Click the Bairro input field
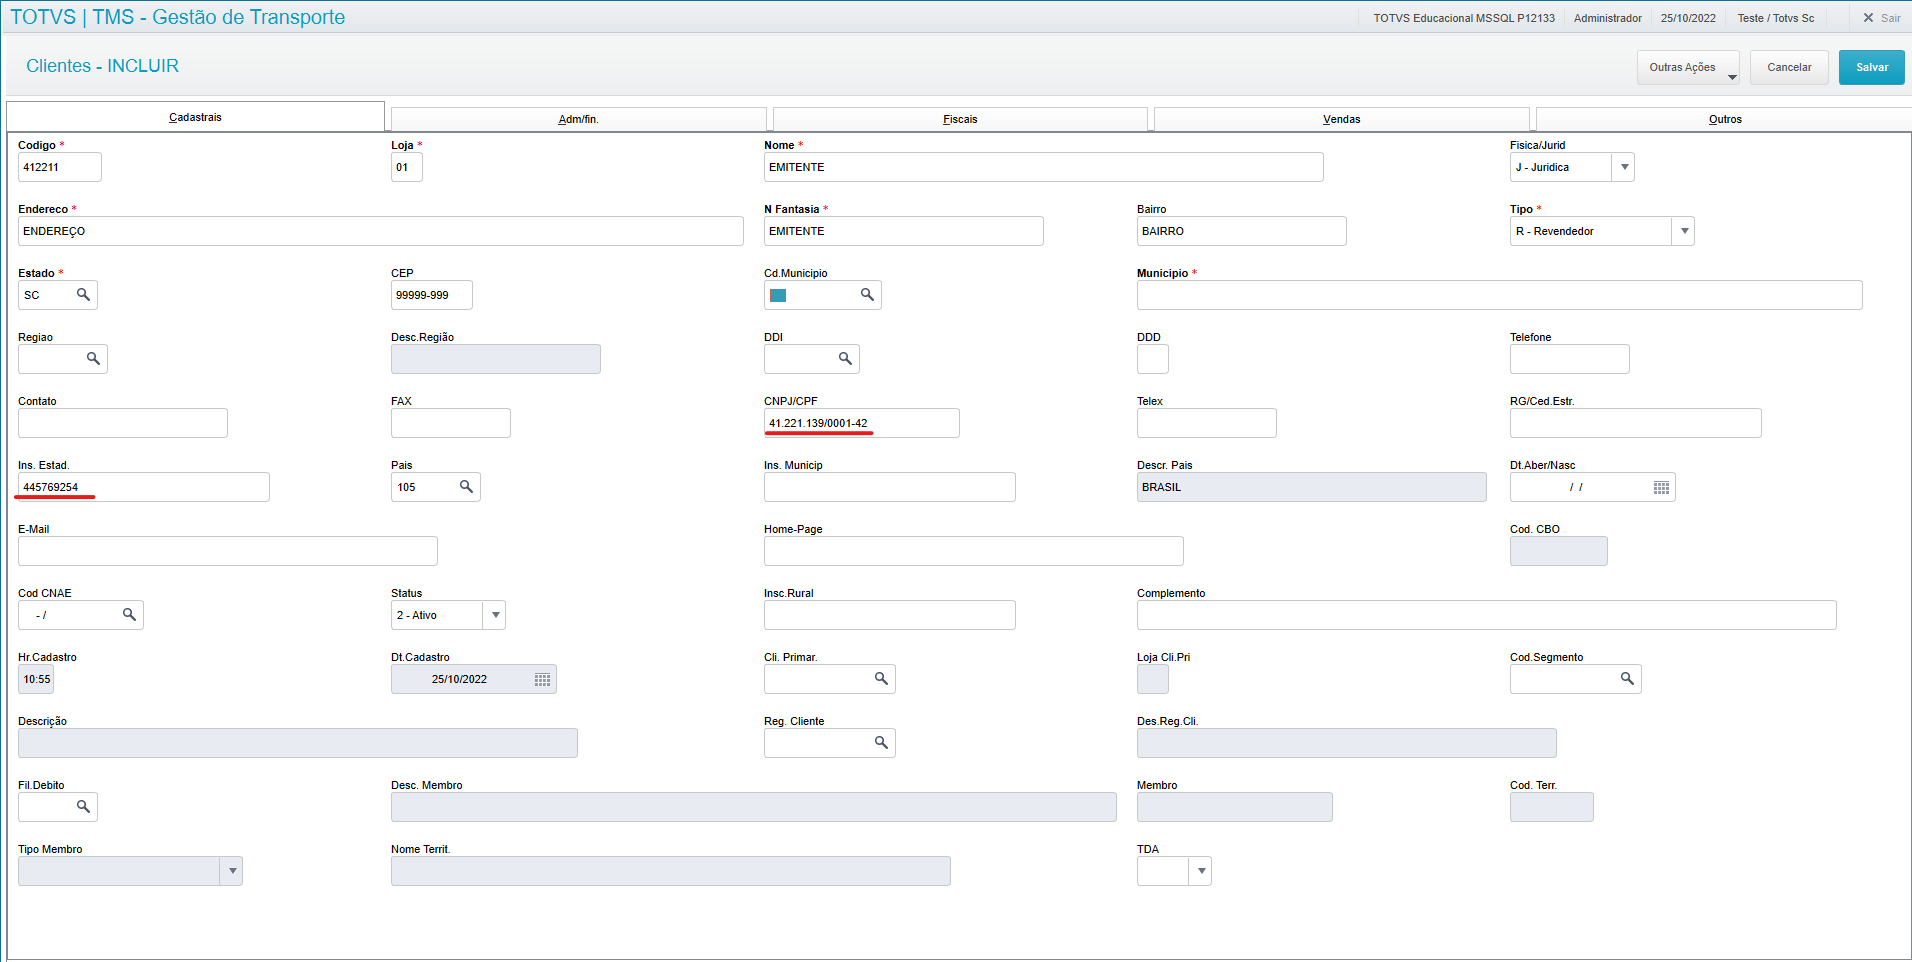 tap(1241, 231)
